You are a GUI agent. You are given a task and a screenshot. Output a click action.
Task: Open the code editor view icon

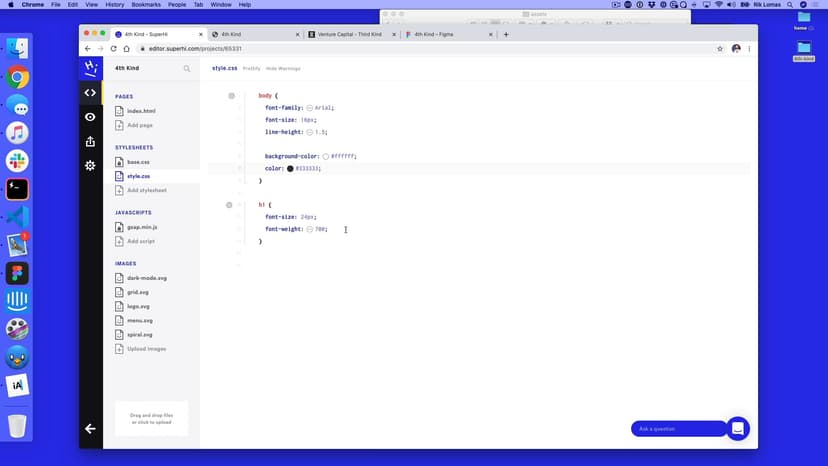(90, 93)
